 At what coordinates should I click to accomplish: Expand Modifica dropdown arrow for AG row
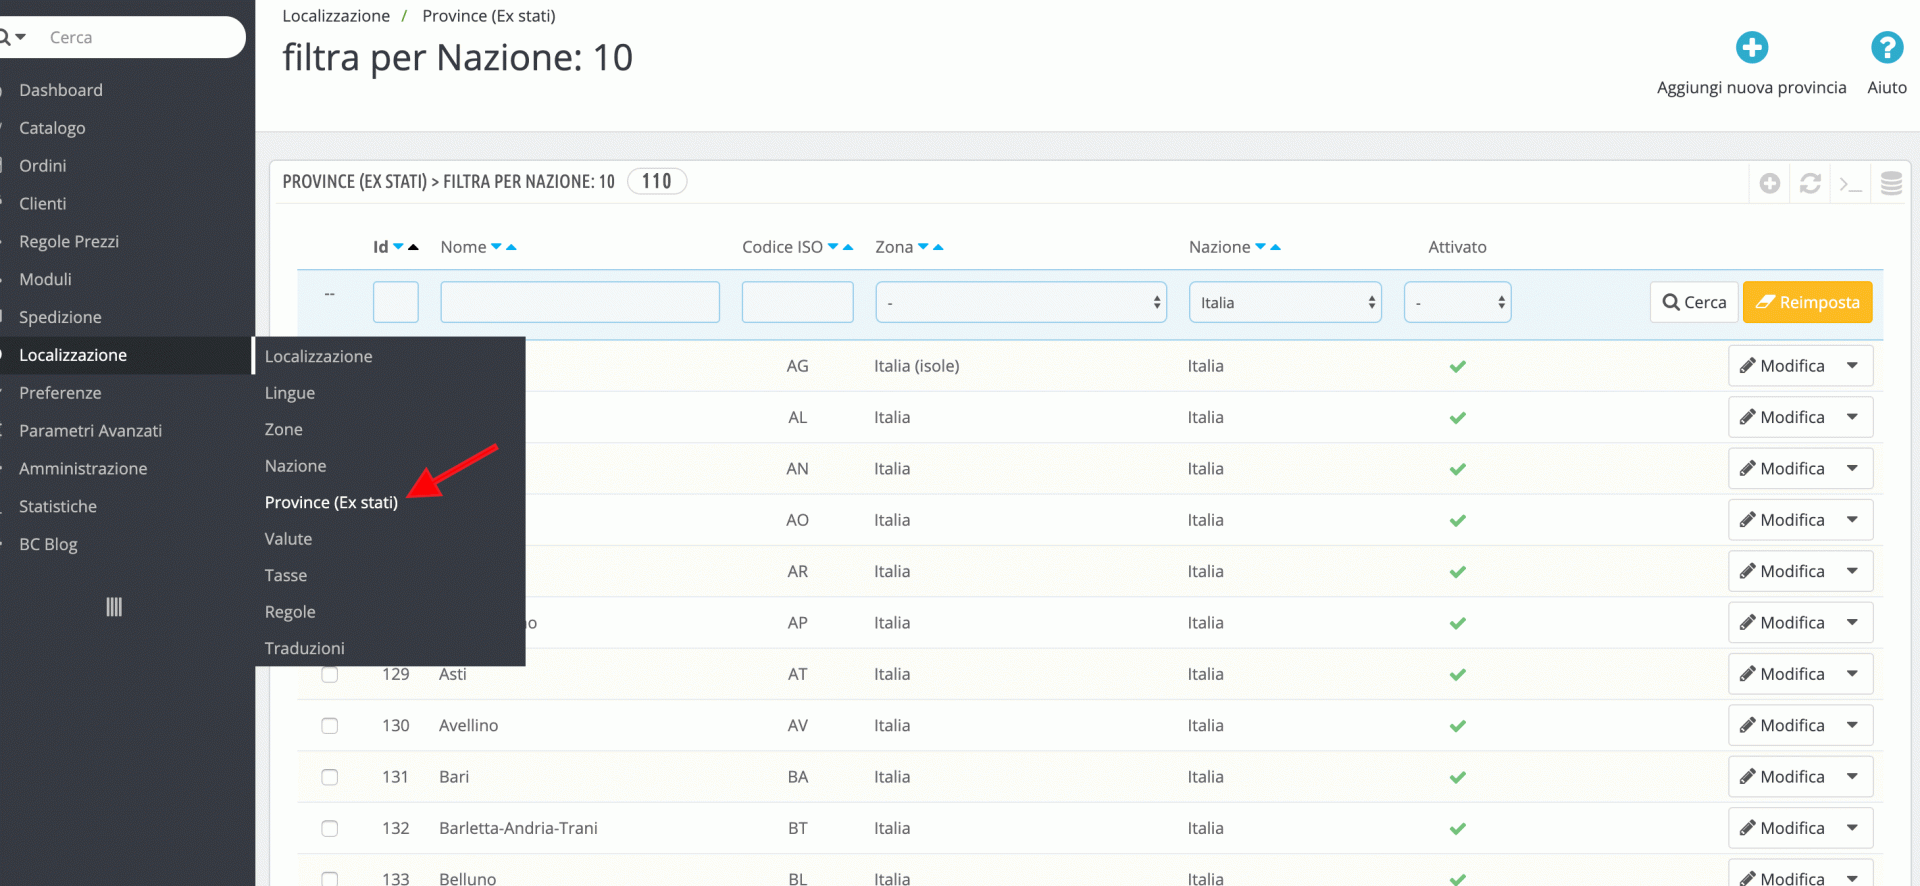(1852, 366)
